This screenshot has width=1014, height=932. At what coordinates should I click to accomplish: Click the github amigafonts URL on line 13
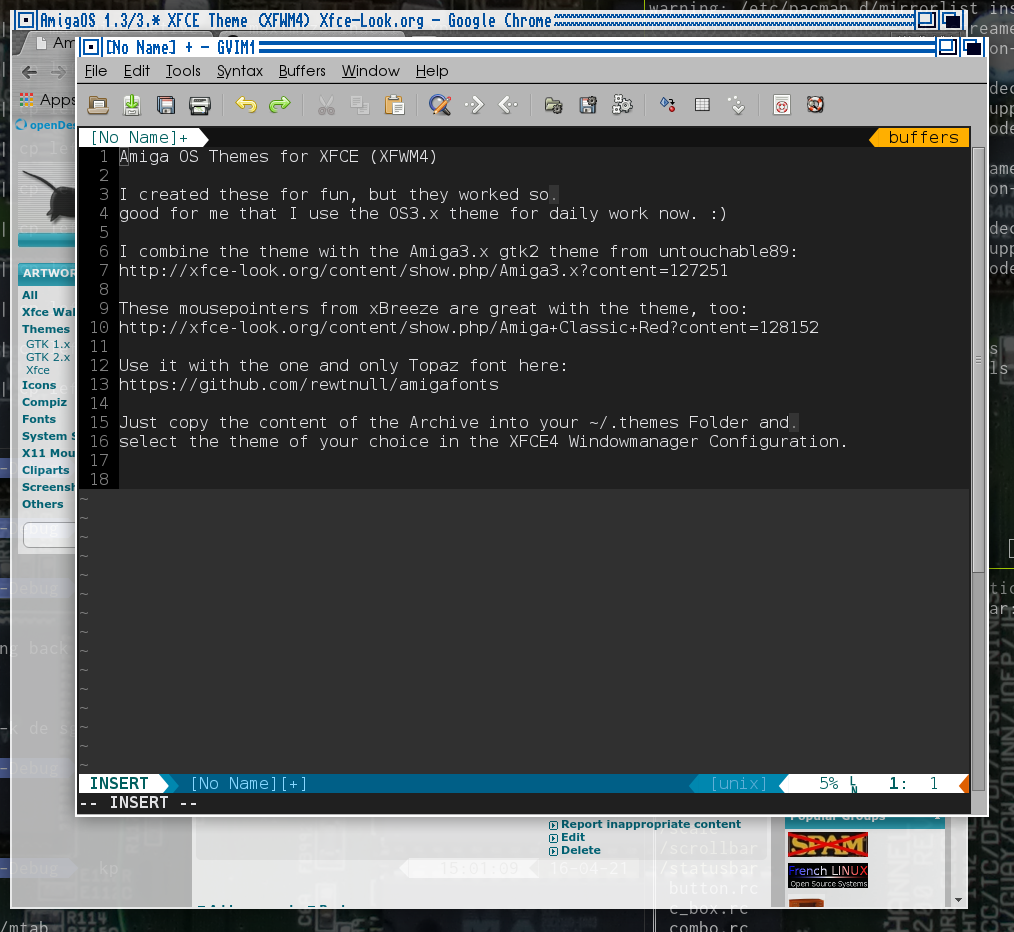point(309,384)
